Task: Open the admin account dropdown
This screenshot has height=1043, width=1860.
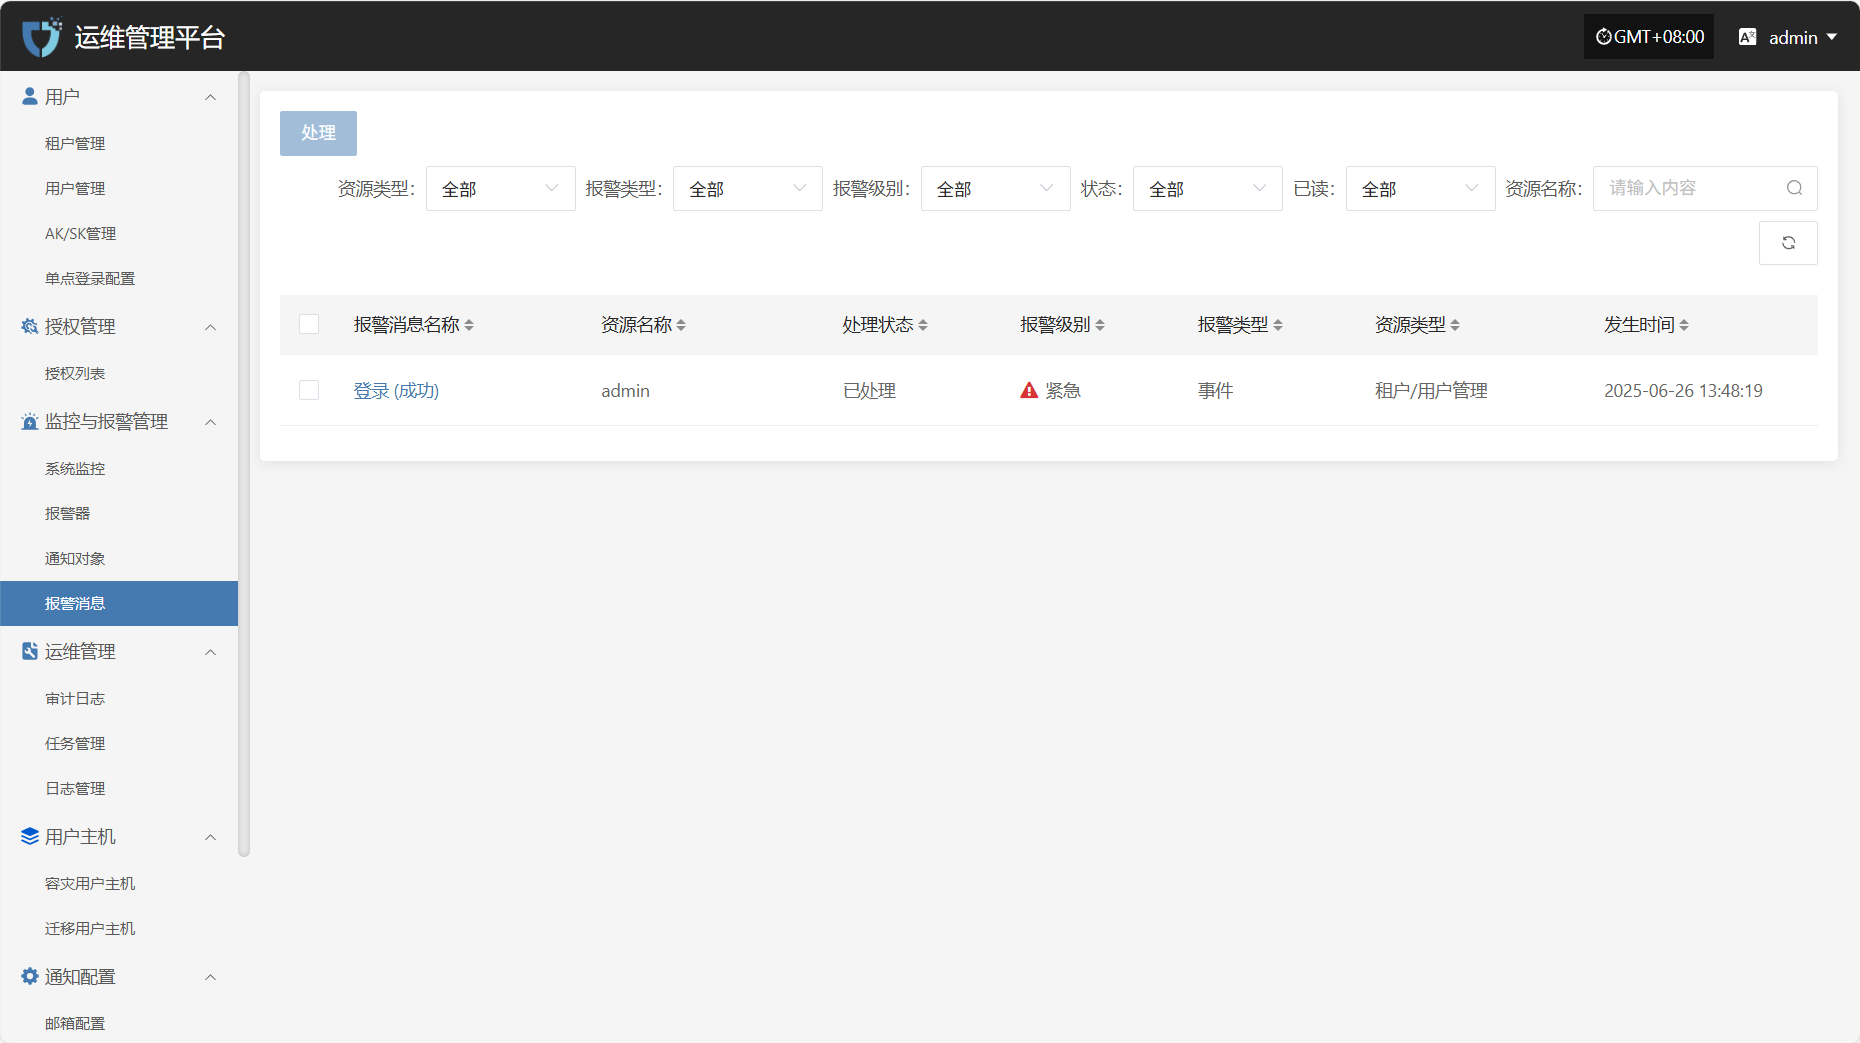Action: [x=1803, y=37]
